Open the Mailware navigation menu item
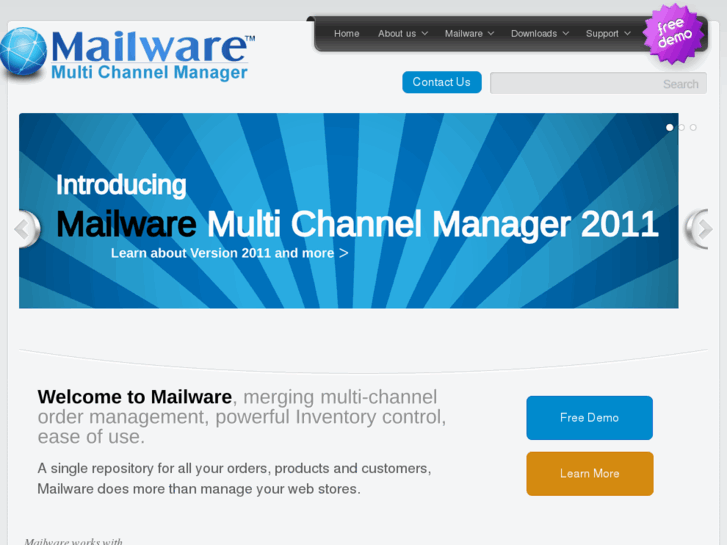 (x=464, y=33)
